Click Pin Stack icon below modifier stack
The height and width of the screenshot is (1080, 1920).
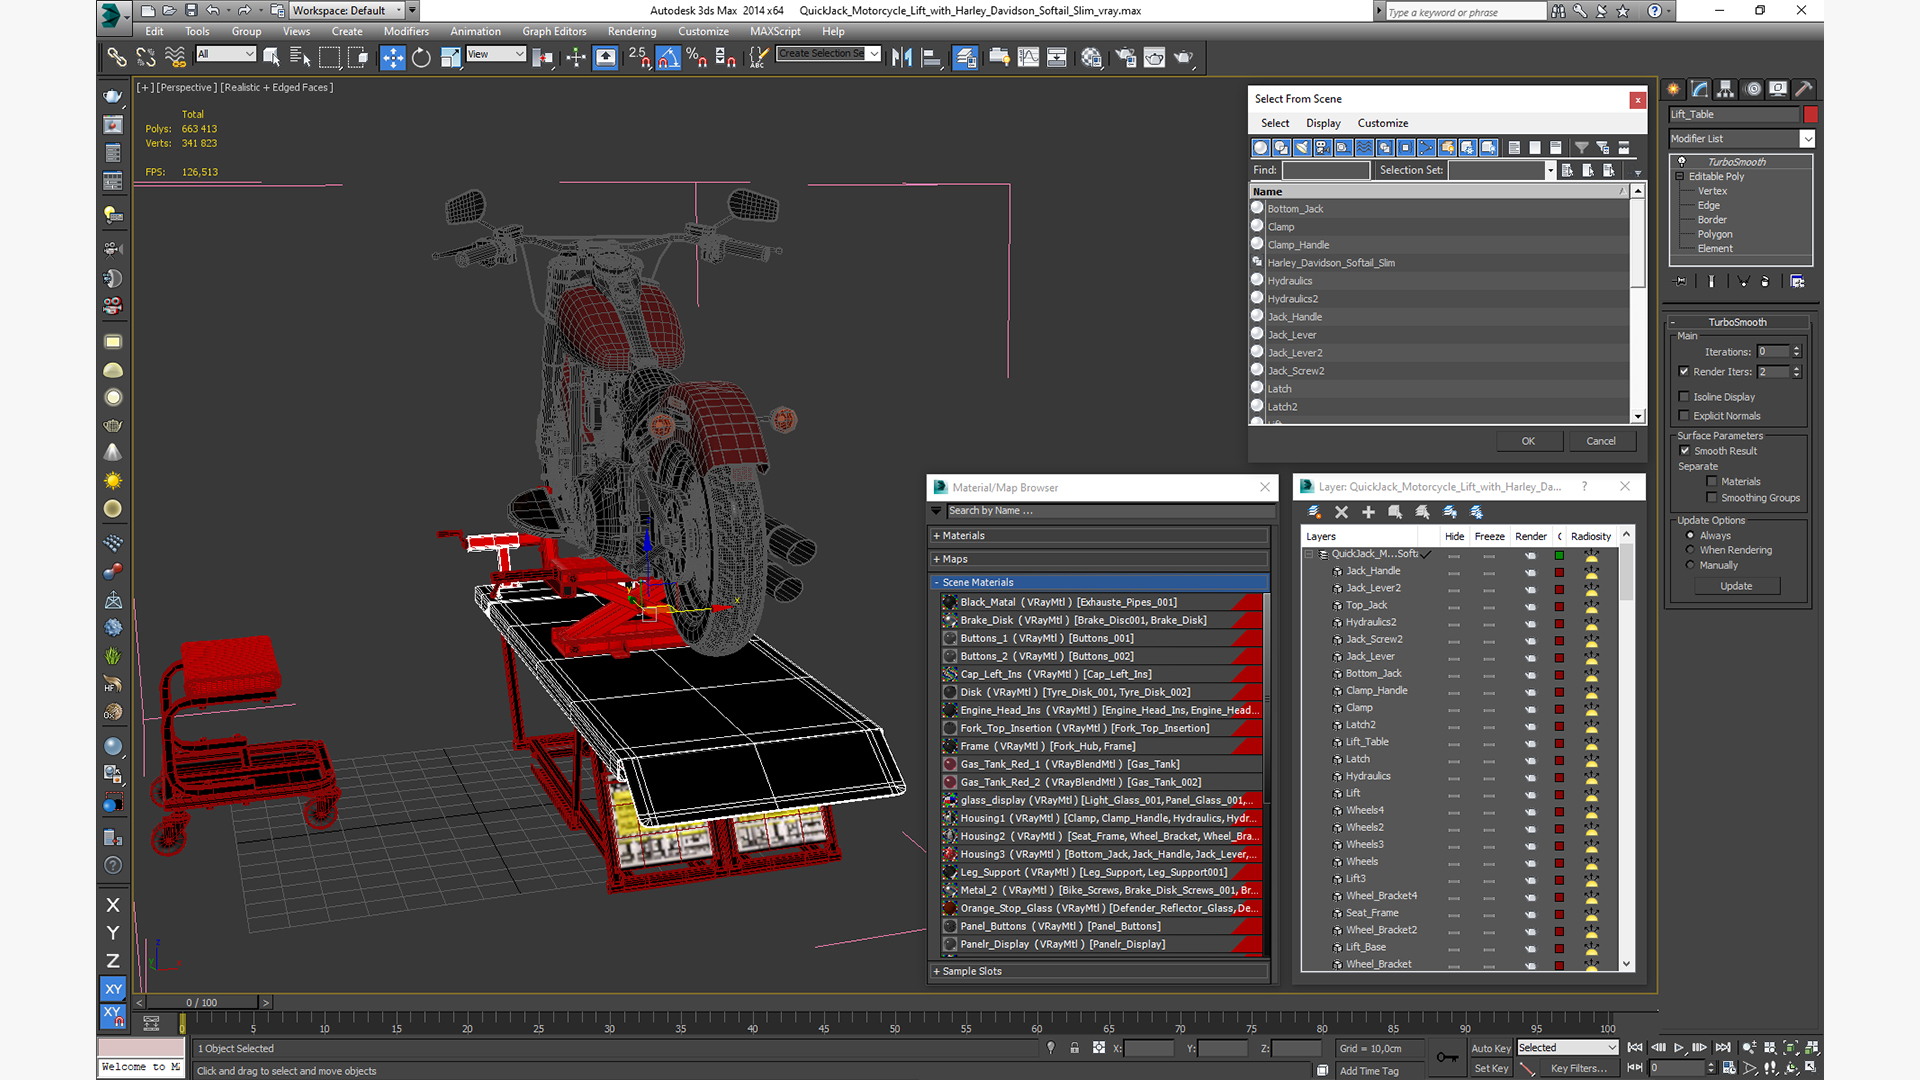[1680, 282]
